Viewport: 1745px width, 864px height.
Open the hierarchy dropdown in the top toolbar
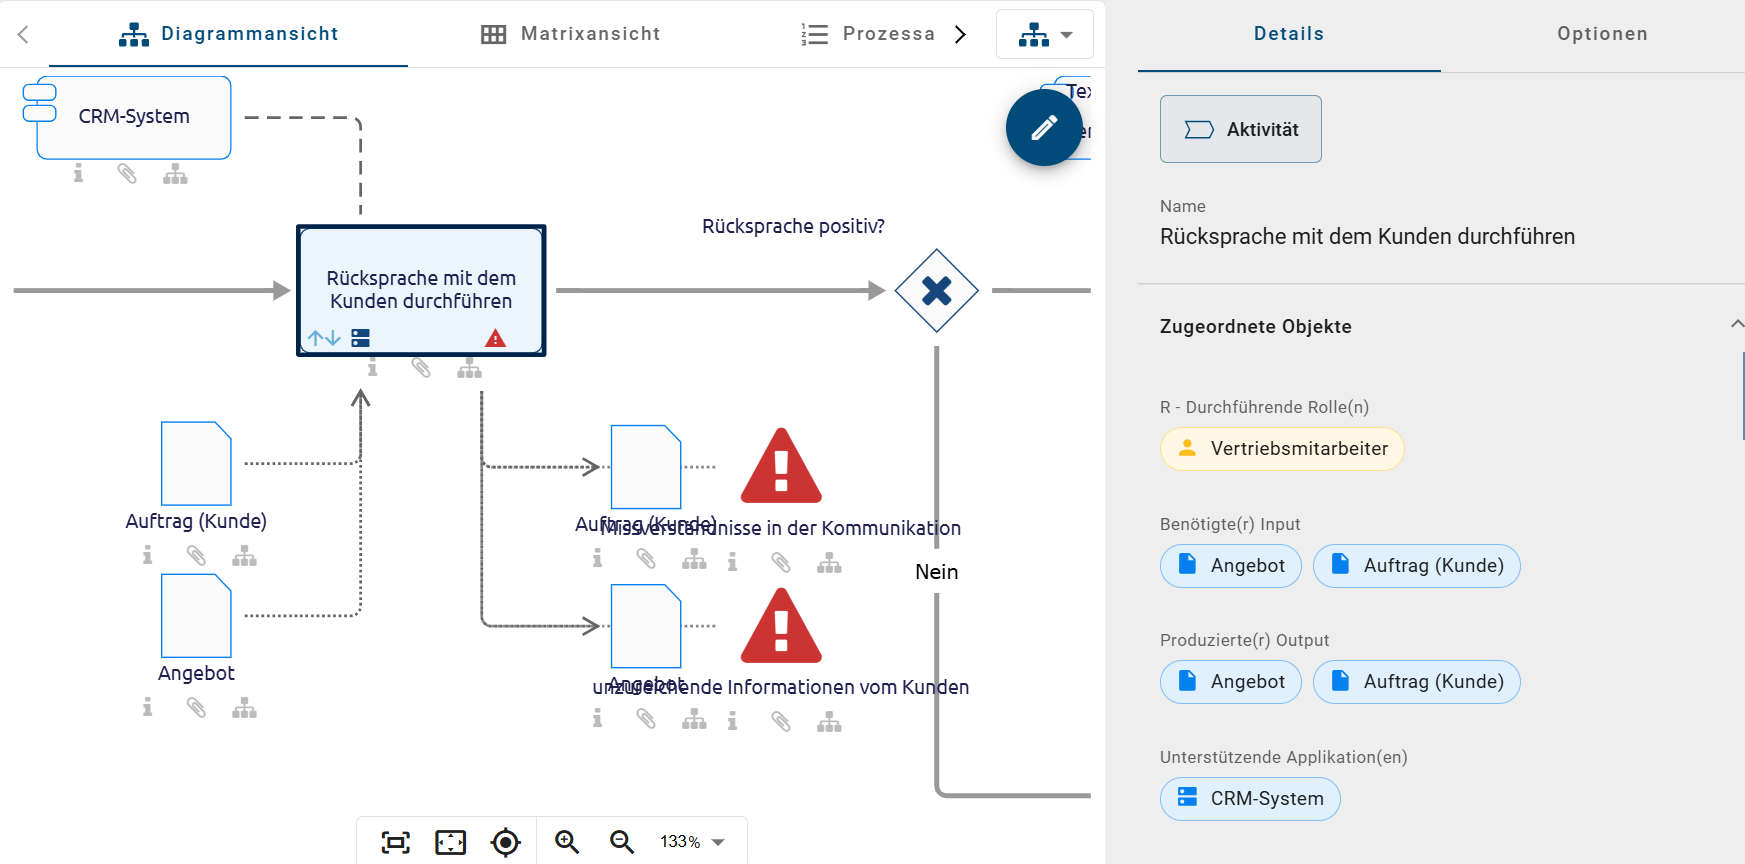[x=1045, y=35]
